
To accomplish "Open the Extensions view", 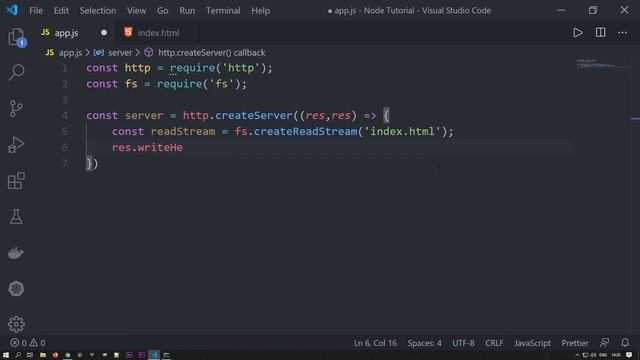I will tap(16, 180).
